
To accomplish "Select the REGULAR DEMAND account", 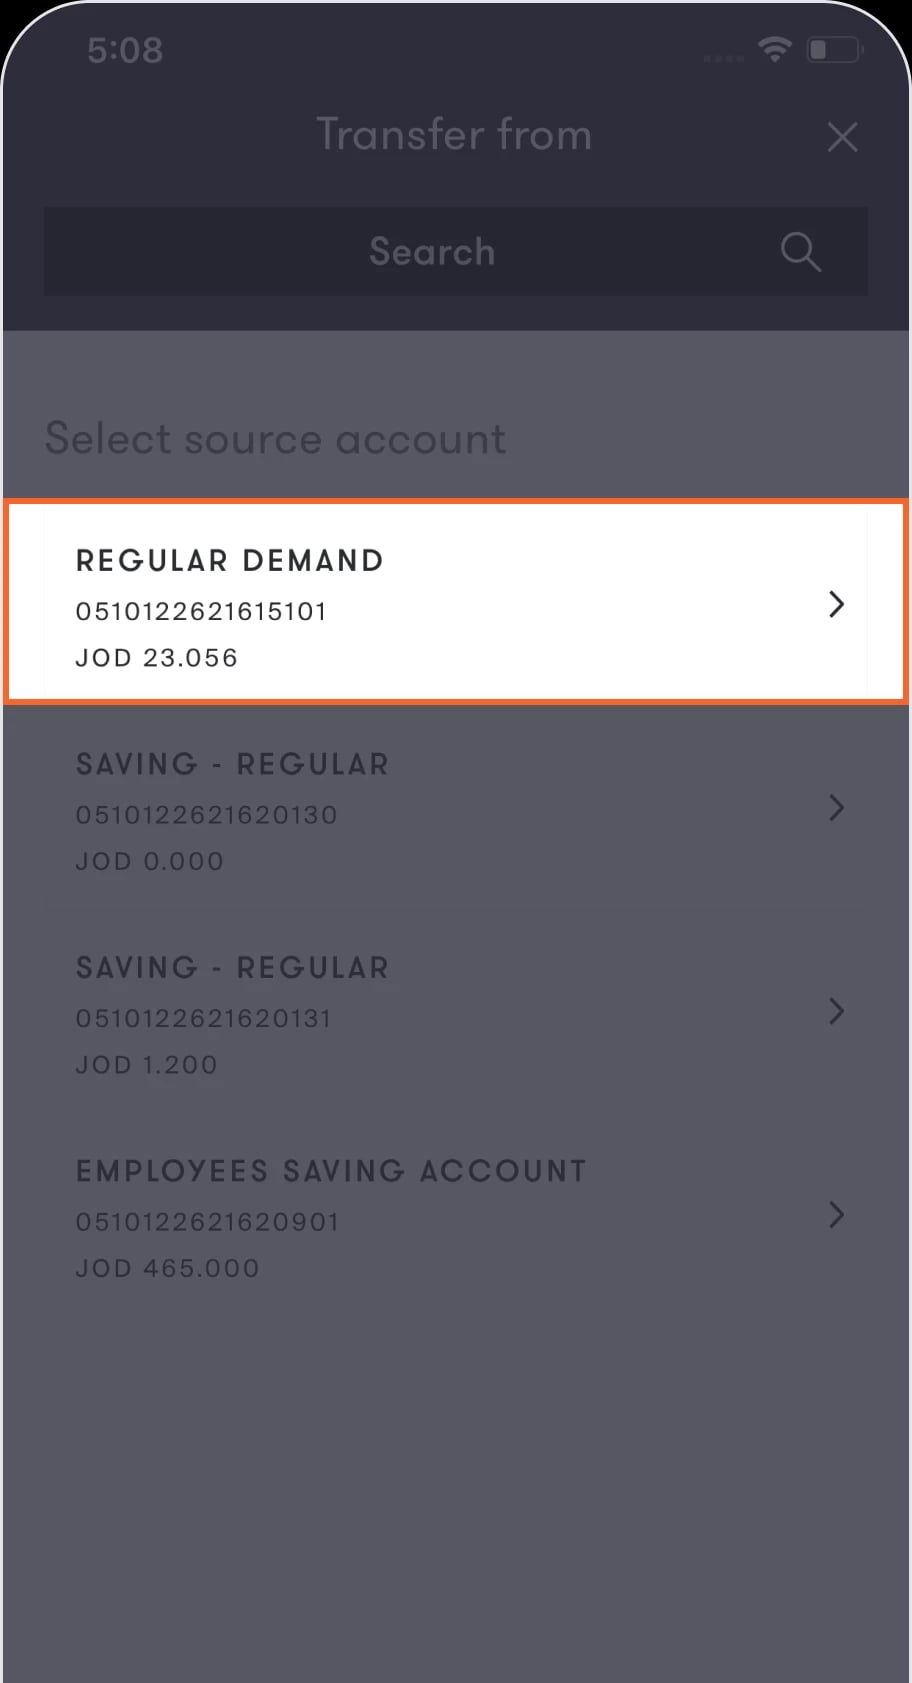I will tap(456, 603).
